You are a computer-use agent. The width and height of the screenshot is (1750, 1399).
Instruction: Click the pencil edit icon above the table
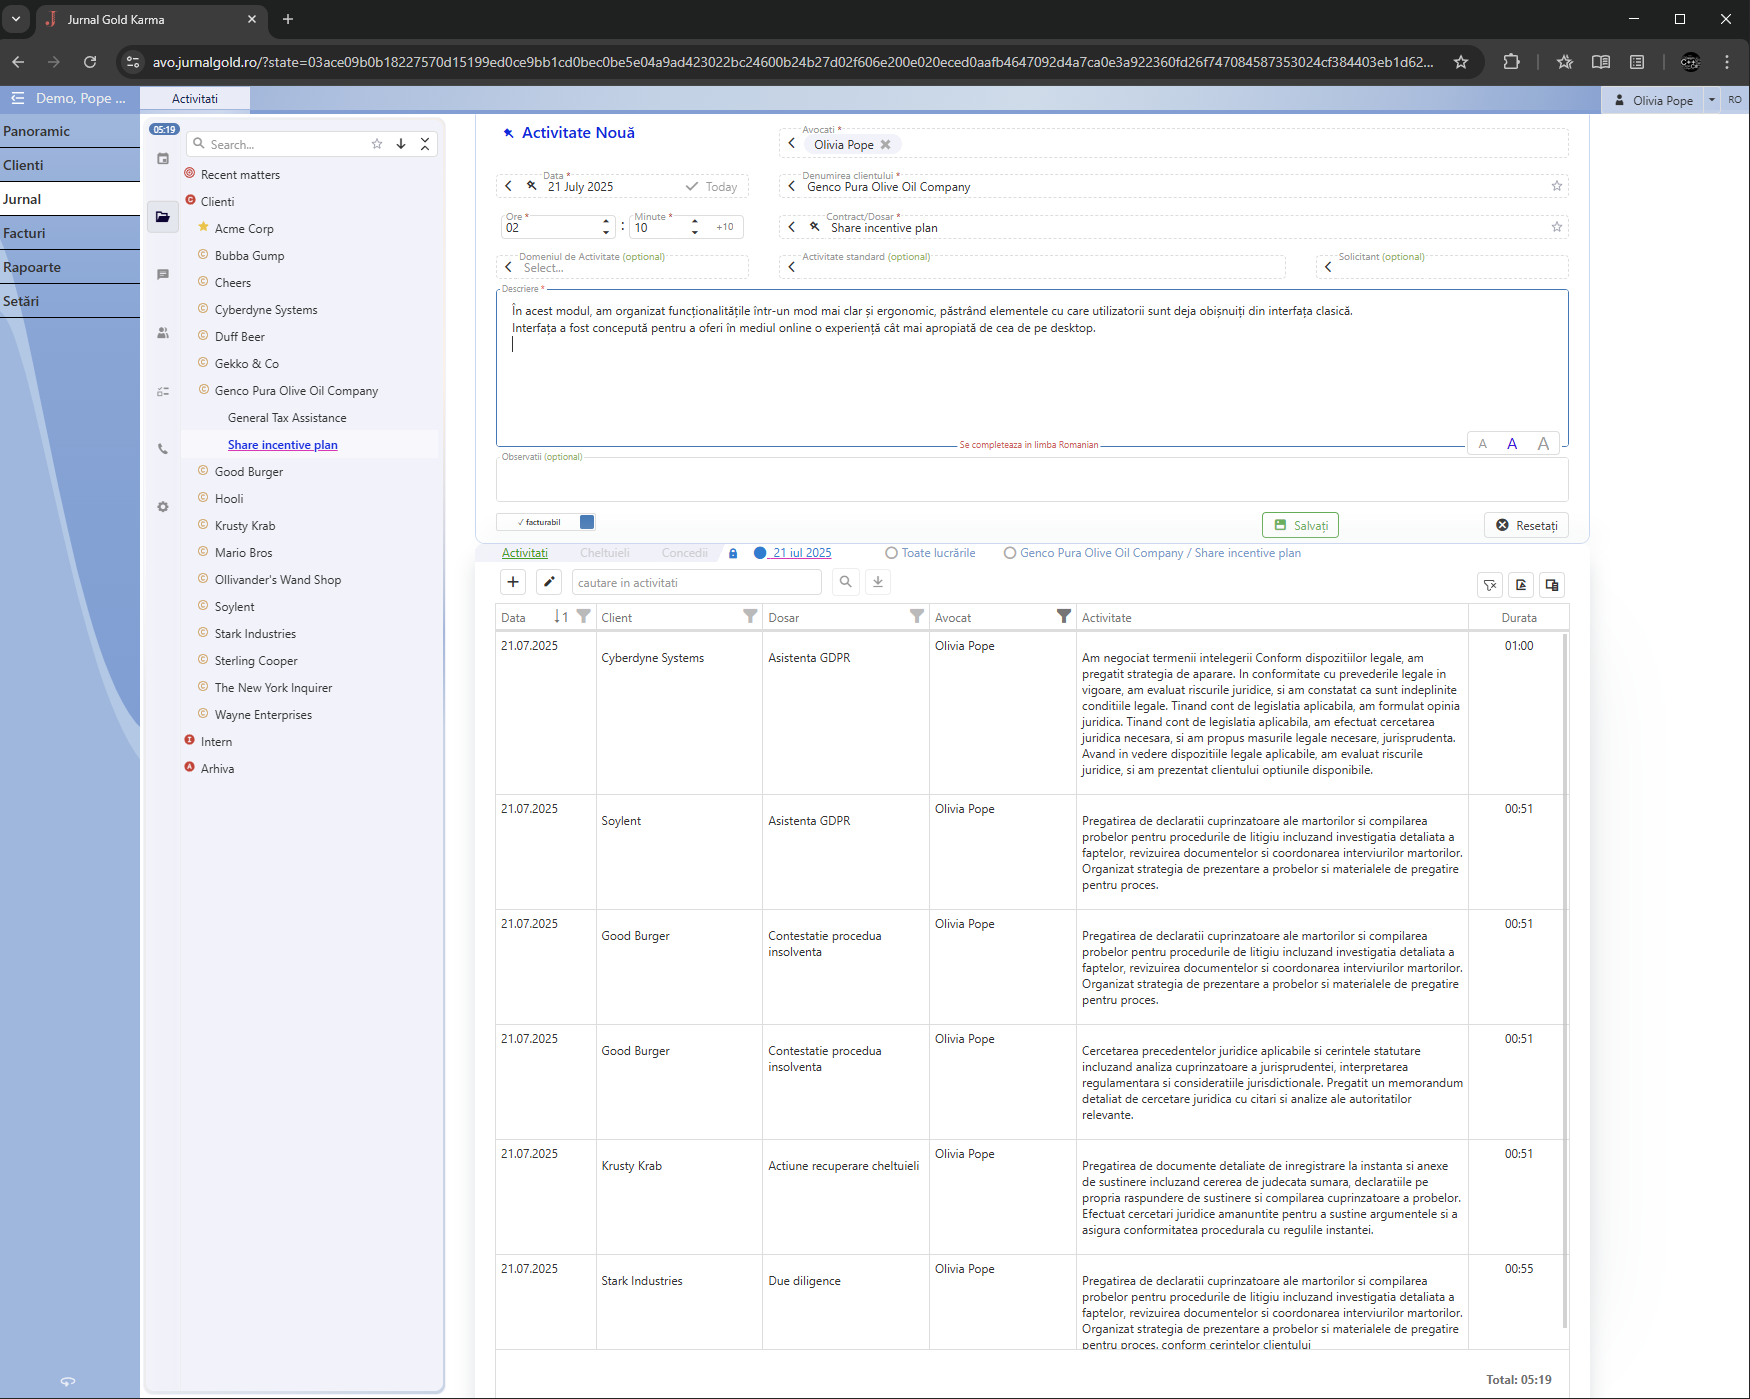pos(549,582)
